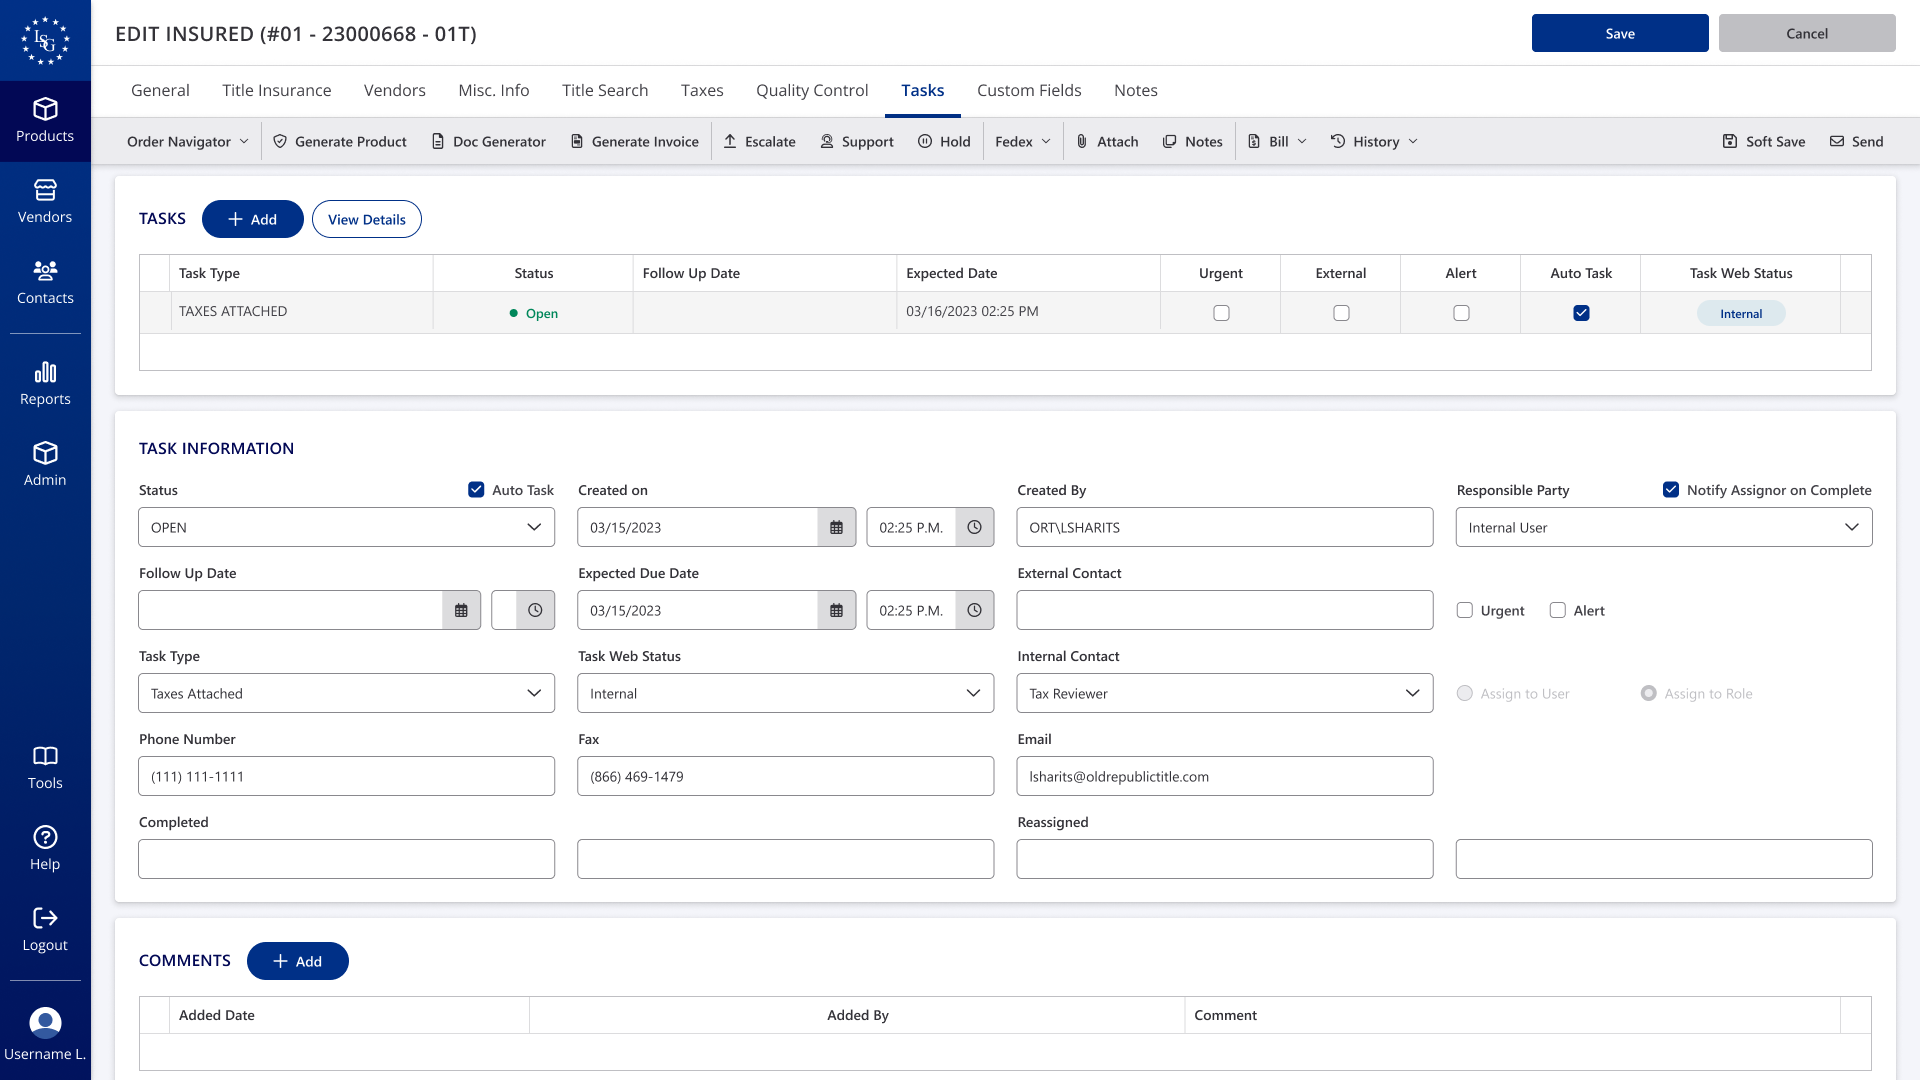This screenshot has width=1920, height=1080.
Task: Toggle Urgent checkbox in Task Information
Action: pyautogui.click(x=1465, y=610)
